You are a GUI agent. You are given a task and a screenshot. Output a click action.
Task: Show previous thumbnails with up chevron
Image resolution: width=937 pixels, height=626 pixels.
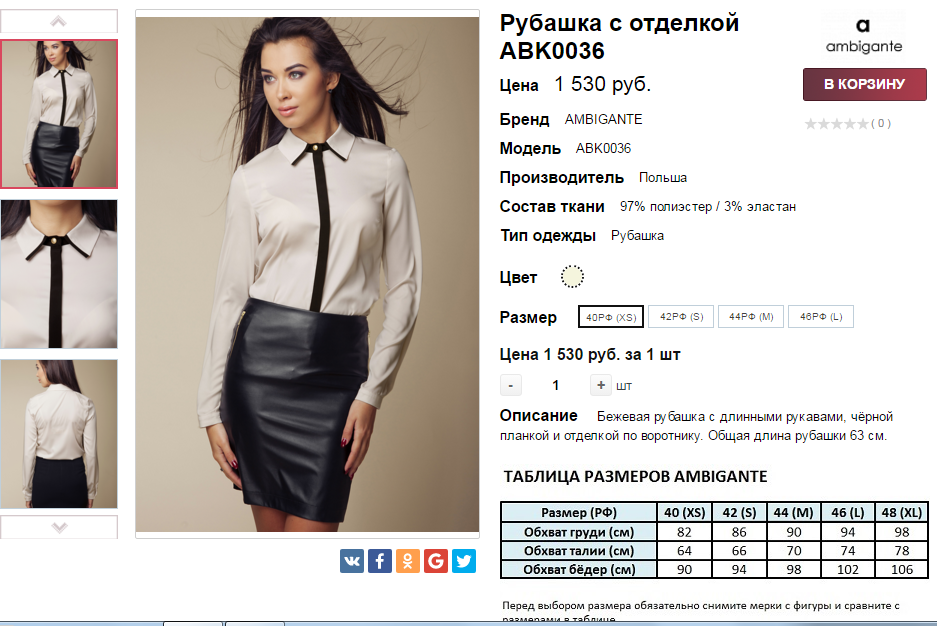[59, 22]
